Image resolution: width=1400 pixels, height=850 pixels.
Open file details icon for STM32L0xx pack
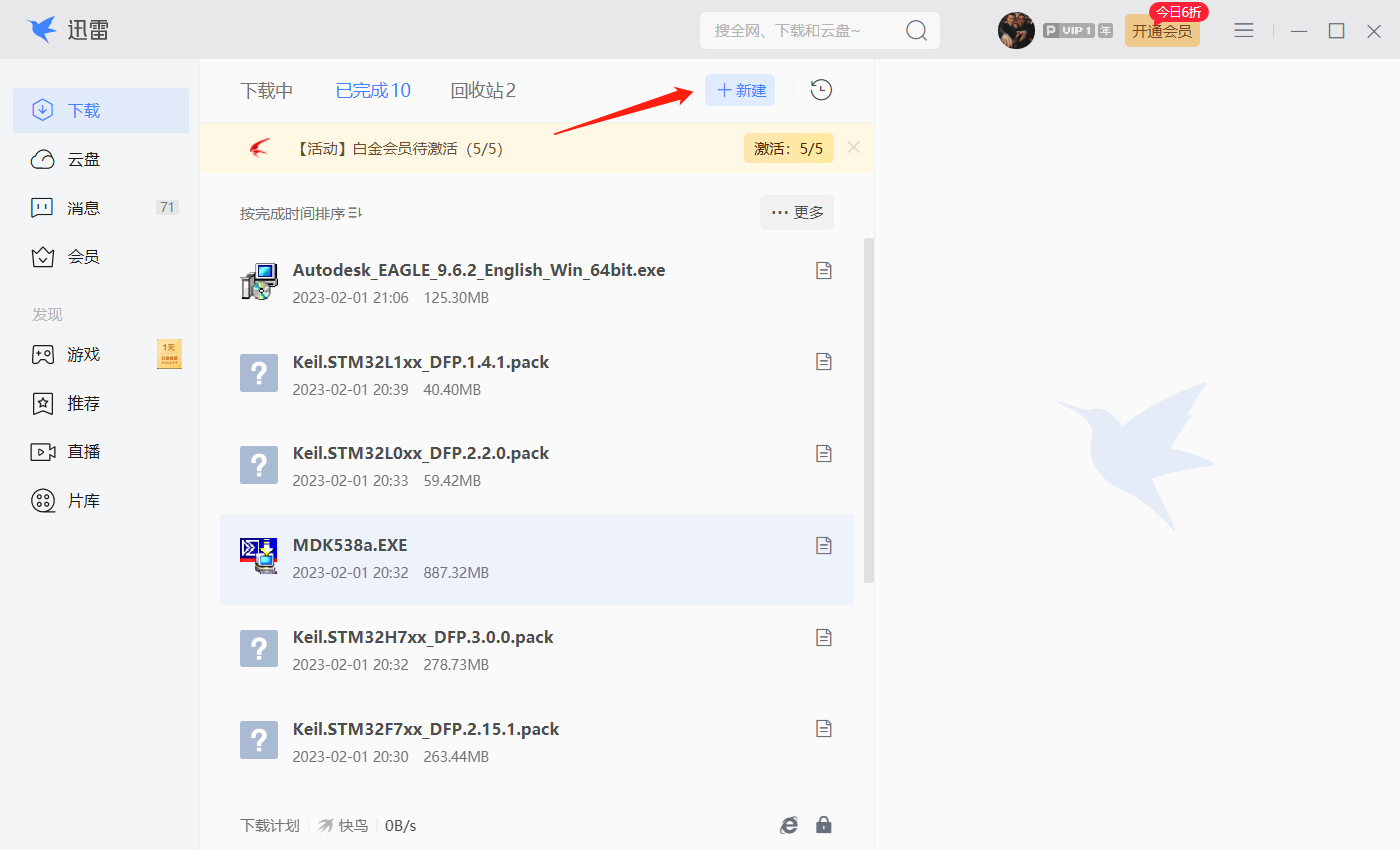[824, 454]
